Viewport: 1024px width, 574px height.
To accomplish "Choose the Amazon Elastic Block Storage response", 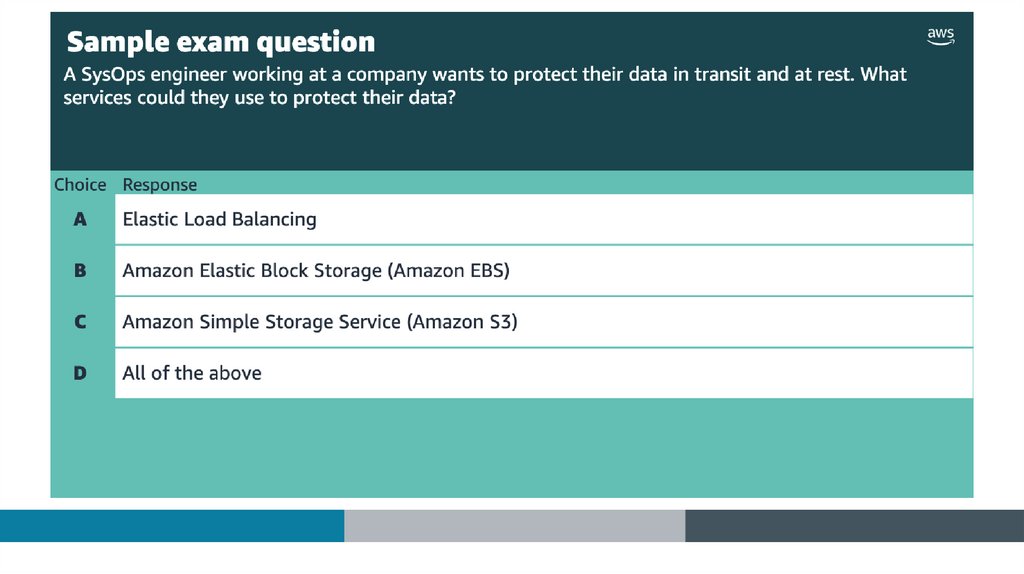I will point(316,270).
